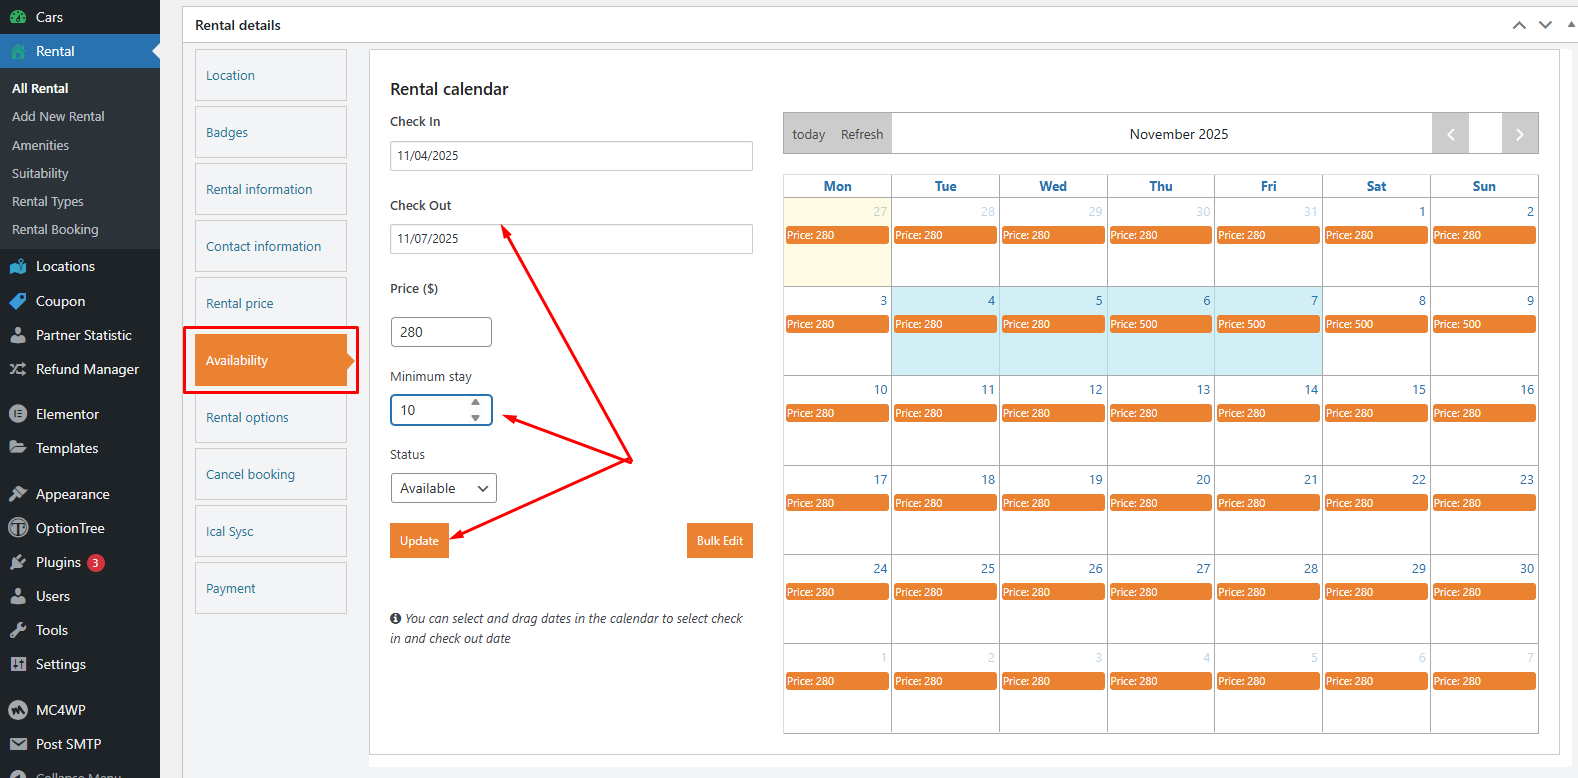Open the Status dropdown
Viewport: 1578px width, 778px height.
pyautogui.click(x=443, y=488)
